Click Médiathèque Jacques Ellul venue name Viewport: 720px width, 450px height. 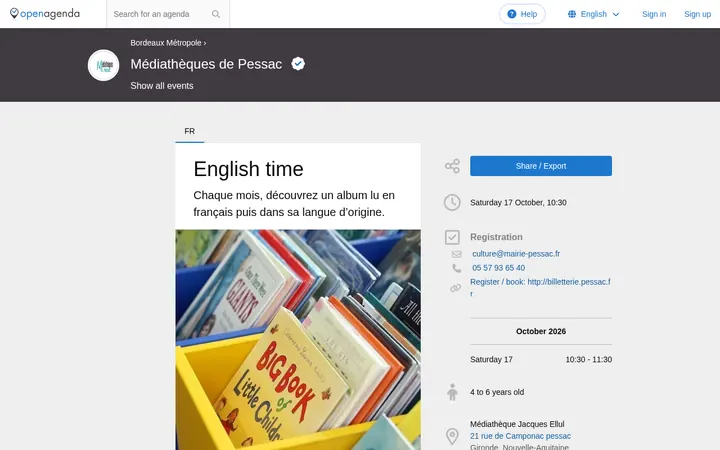point(517,424)
